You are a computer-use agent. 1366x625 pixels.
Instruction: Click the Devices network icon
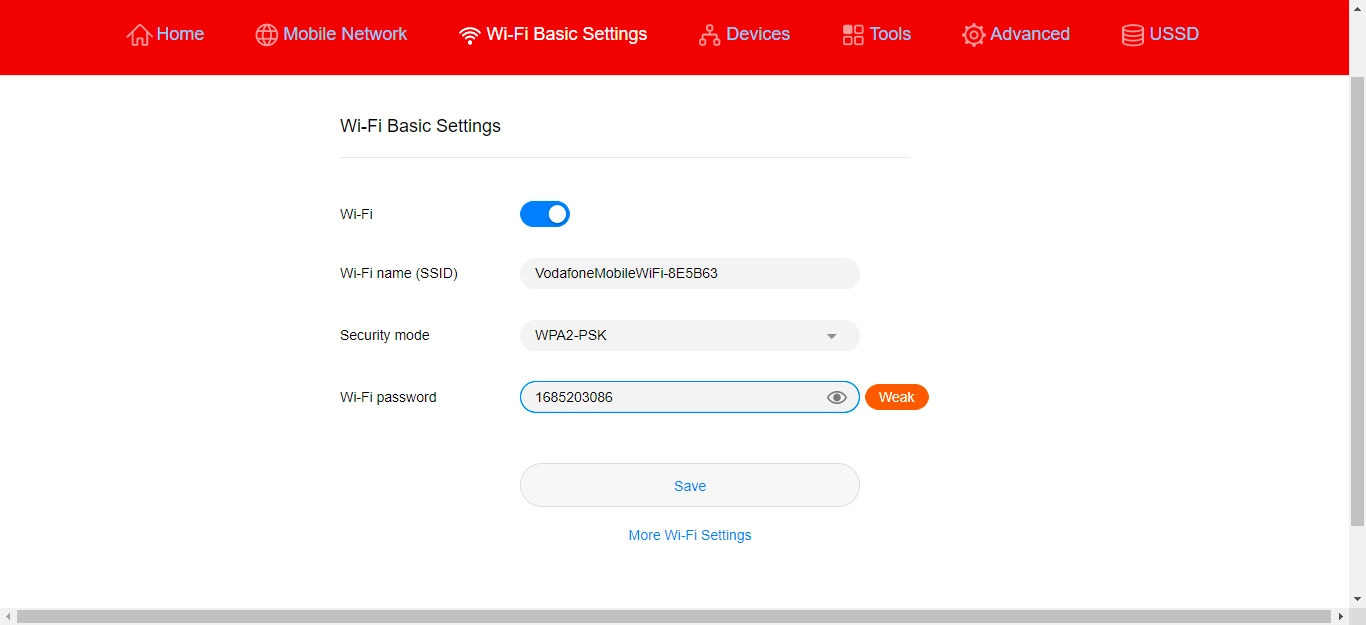pos(709,35)
